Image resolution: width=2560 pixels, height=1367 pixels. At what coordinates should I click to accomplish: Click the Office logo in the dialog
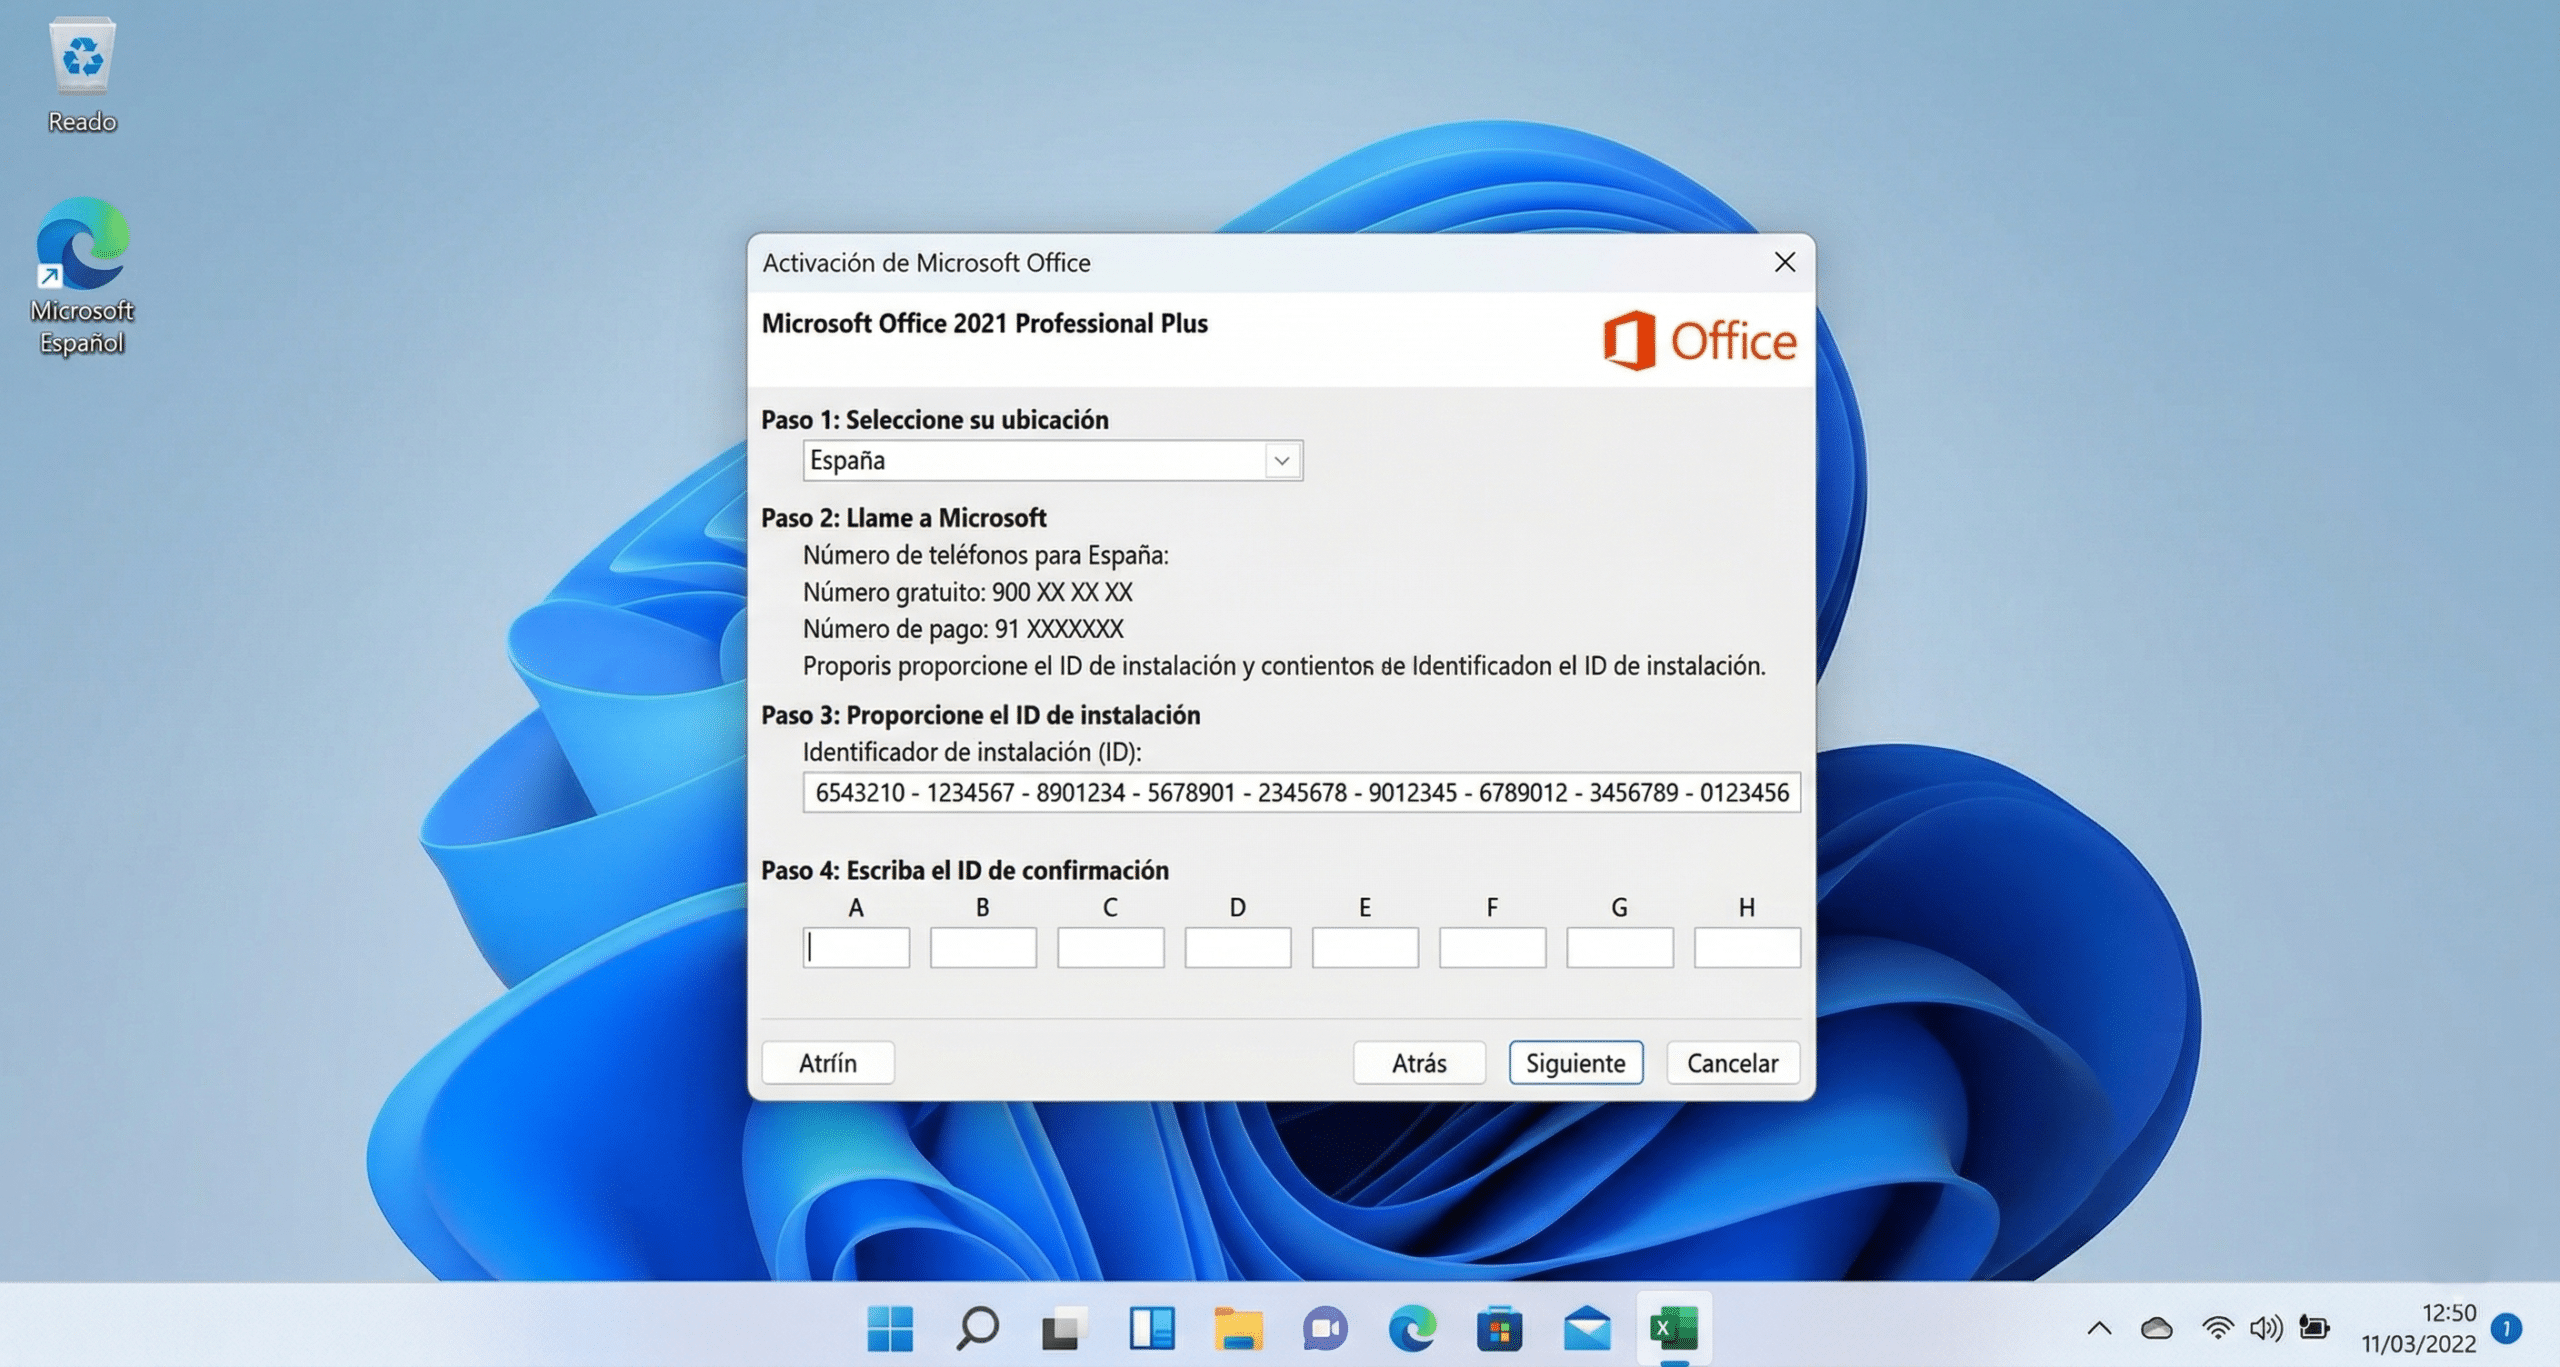point(1700,340)
